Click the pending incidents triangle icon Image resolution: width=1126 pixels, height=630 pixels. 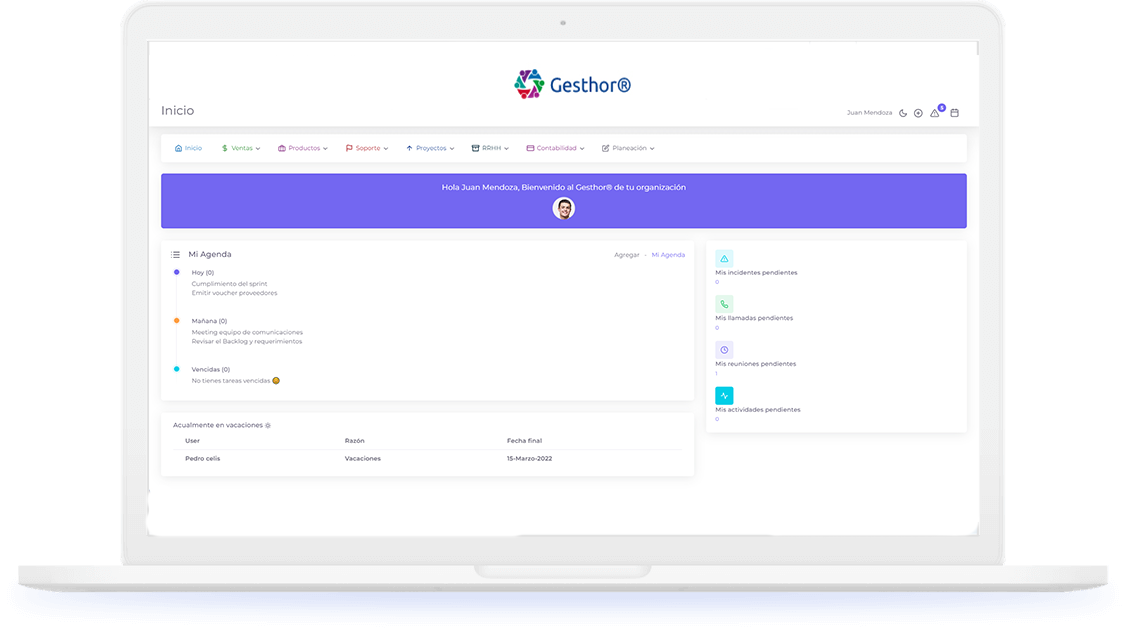coord(724,258)
